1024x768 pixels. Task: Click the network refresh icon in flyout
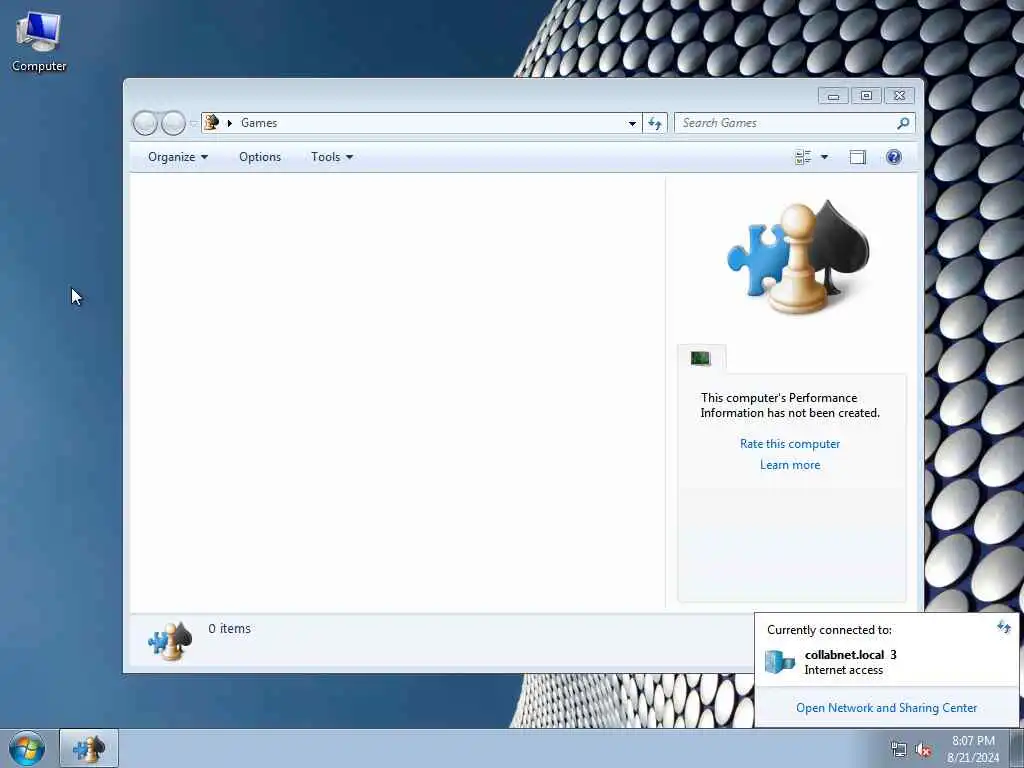click(1004, 628)
